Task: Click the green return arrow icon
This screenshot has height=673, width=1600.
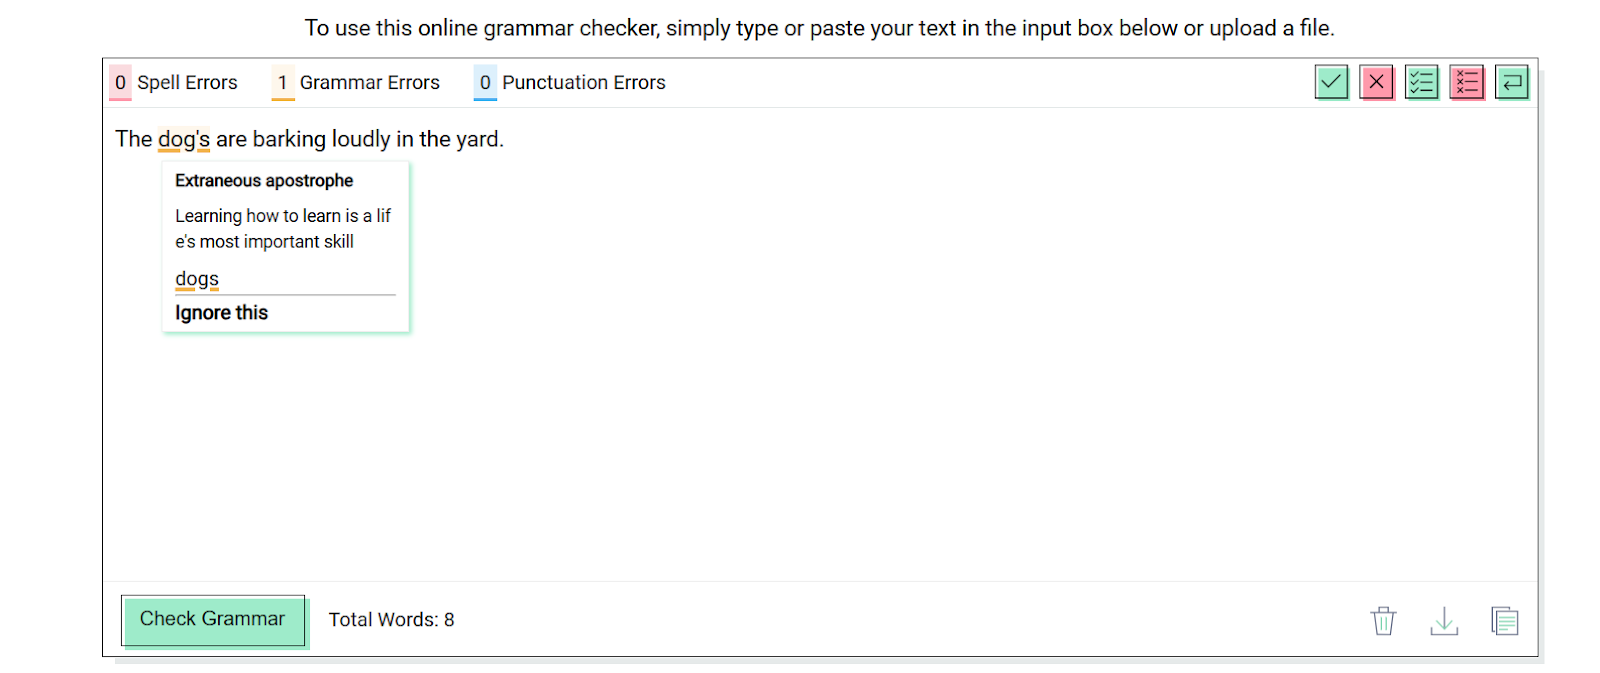Action: (1512, 82)
